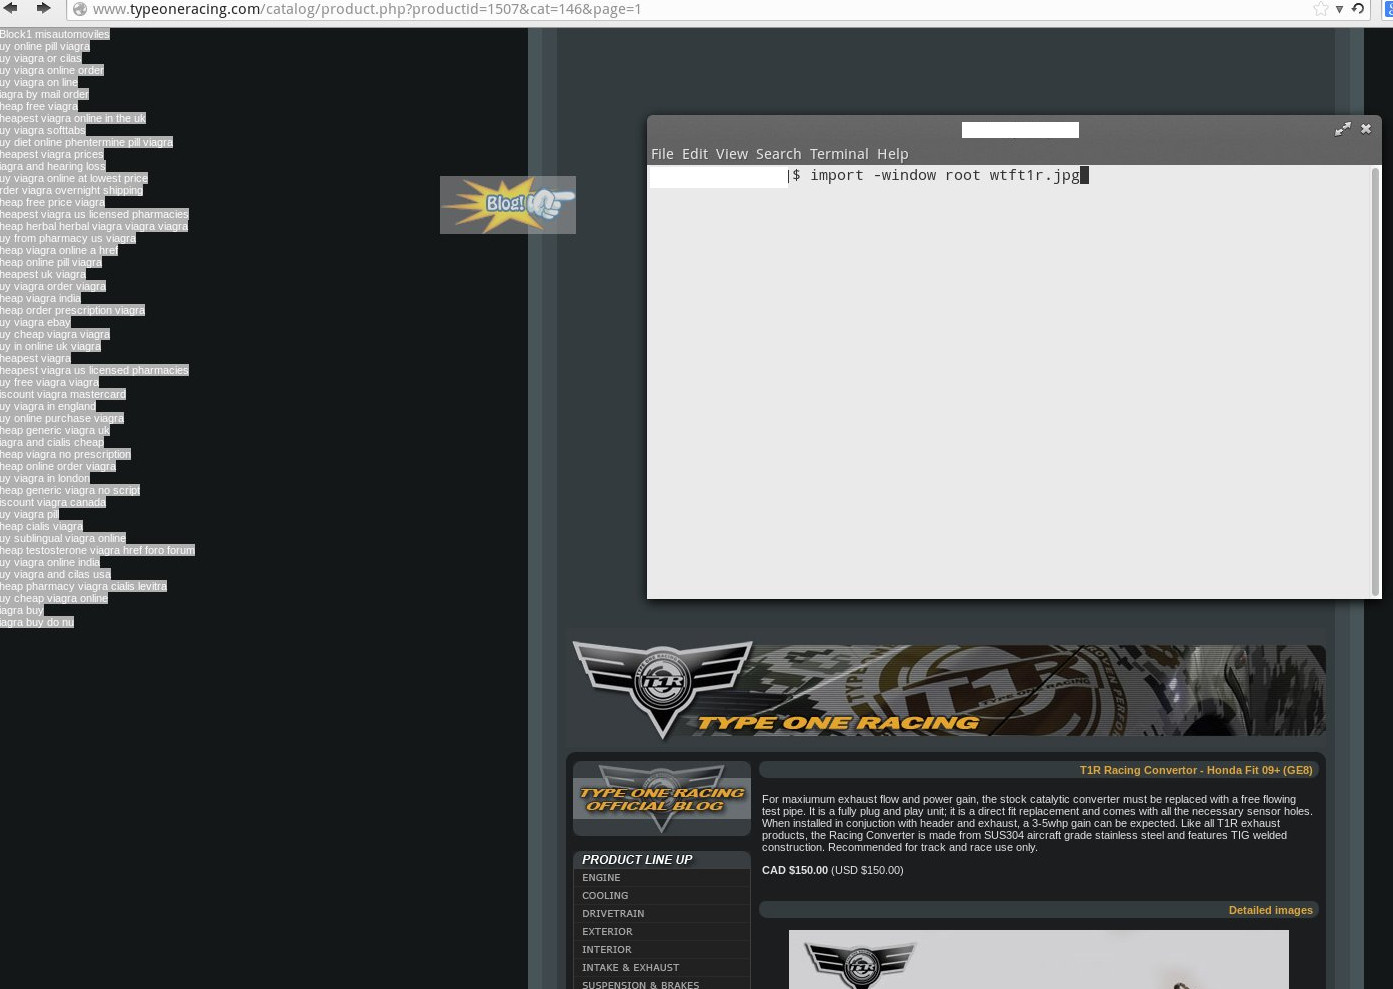Close the terminal window with the X
1393x989 pixels.
coord(1366,129)
